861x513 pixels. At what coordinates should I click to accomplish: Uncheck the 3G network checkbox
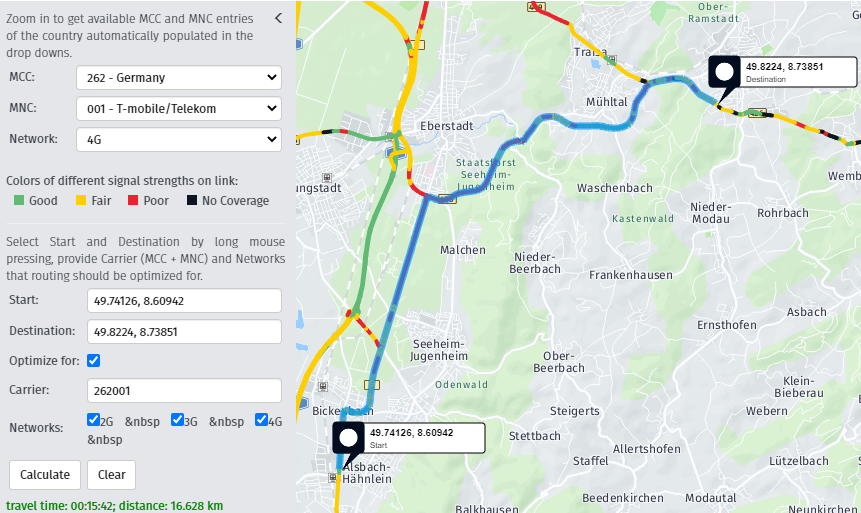point(177,420)
